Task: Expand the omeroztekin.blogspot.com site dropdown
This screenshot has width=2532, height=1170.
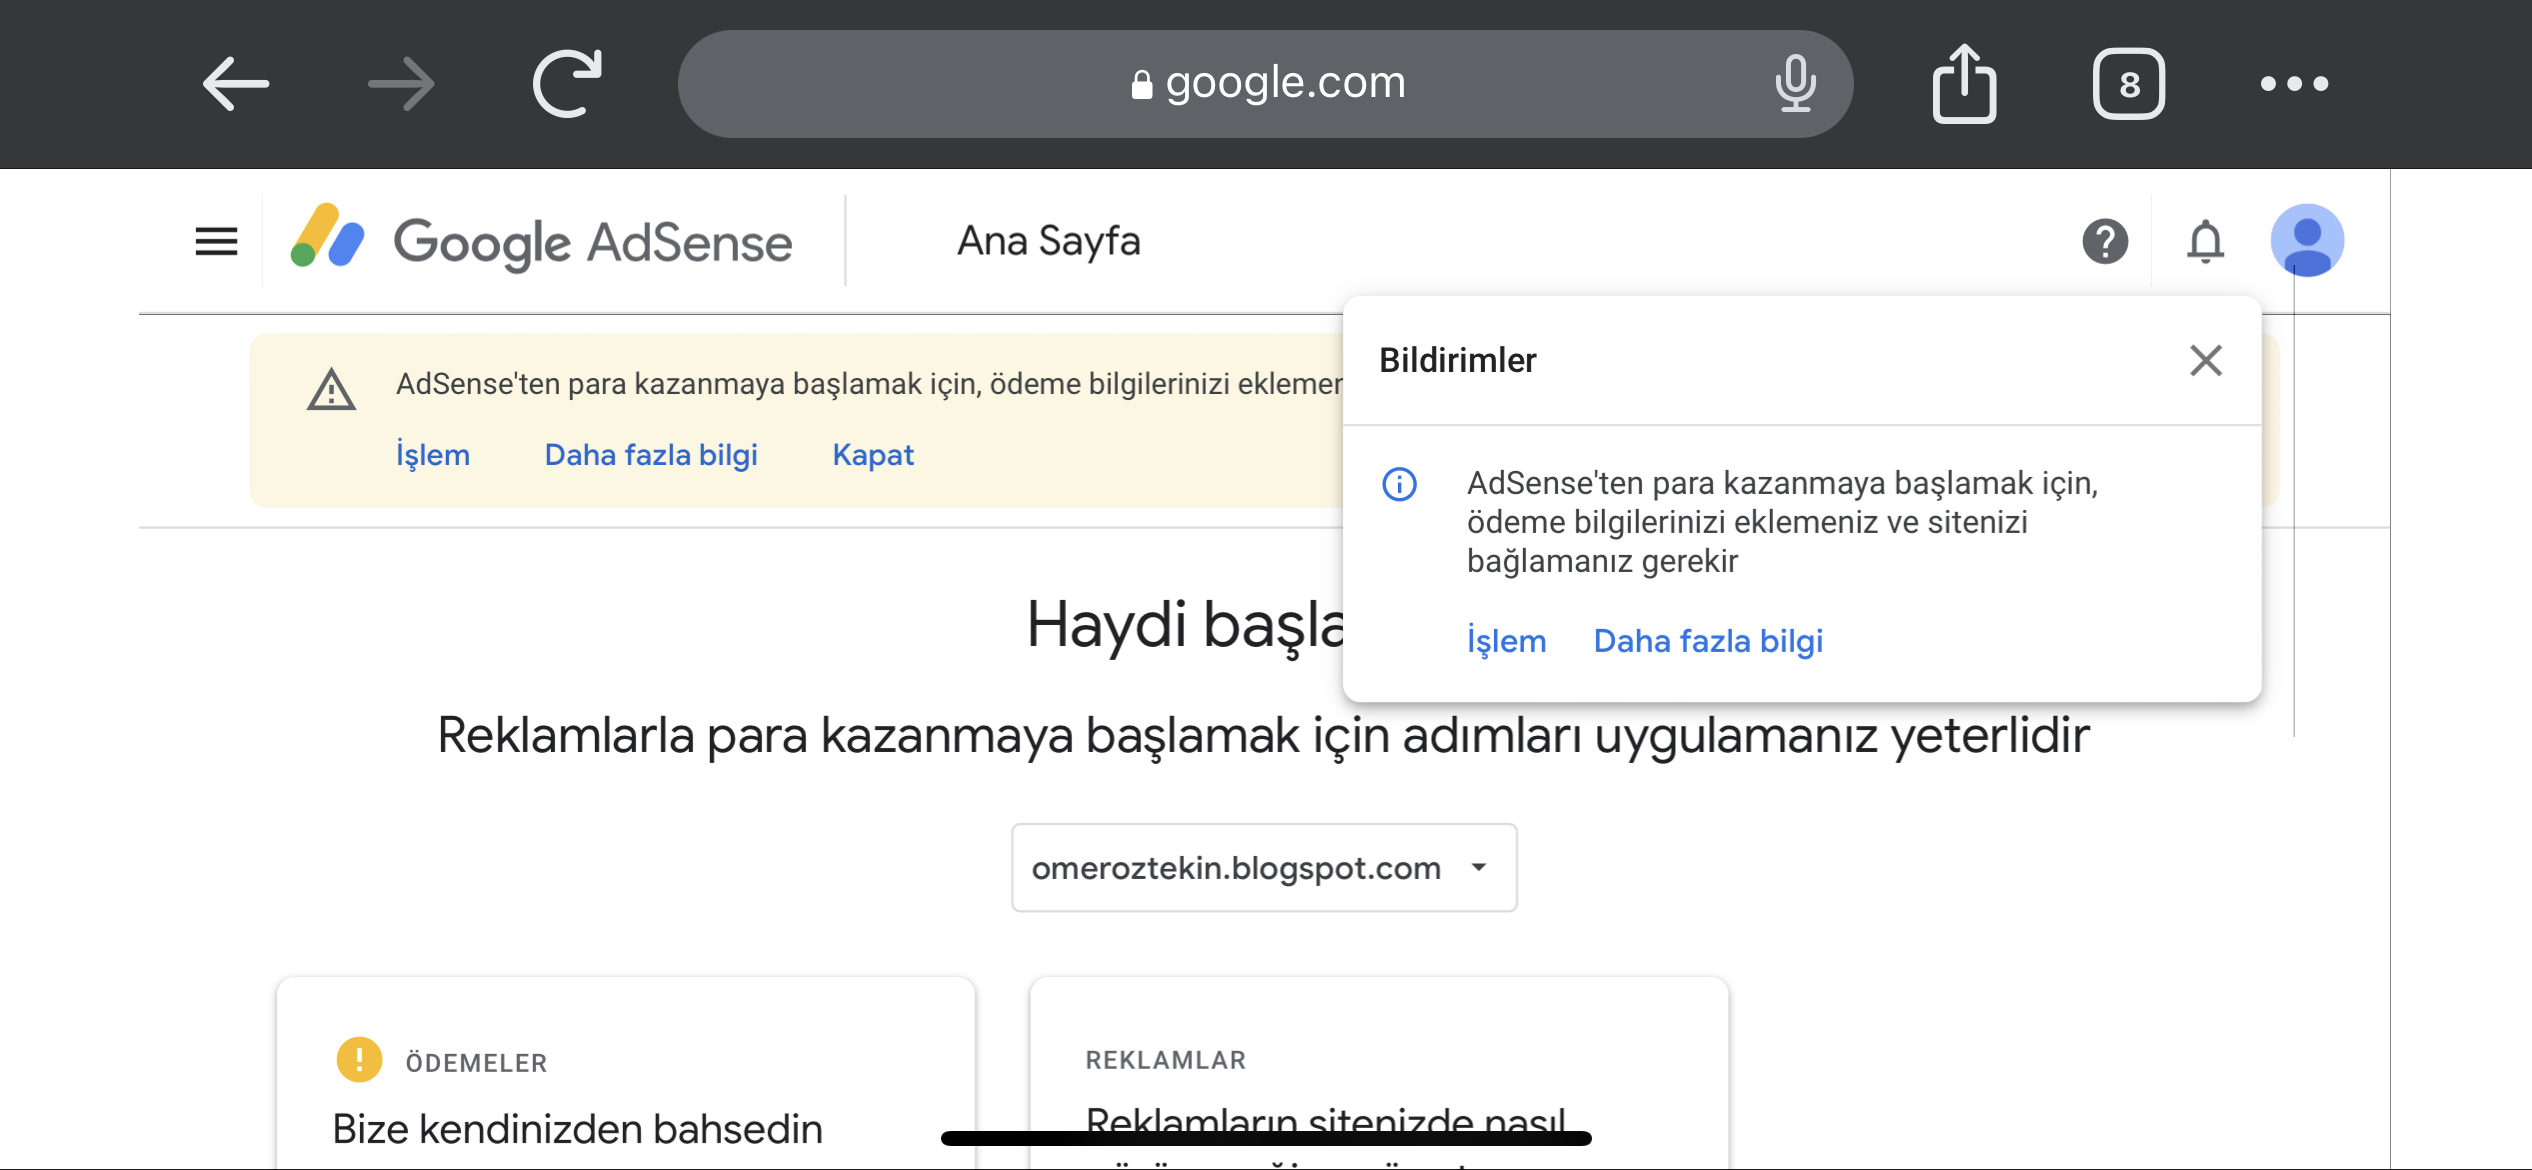Action: (1264, 868)
